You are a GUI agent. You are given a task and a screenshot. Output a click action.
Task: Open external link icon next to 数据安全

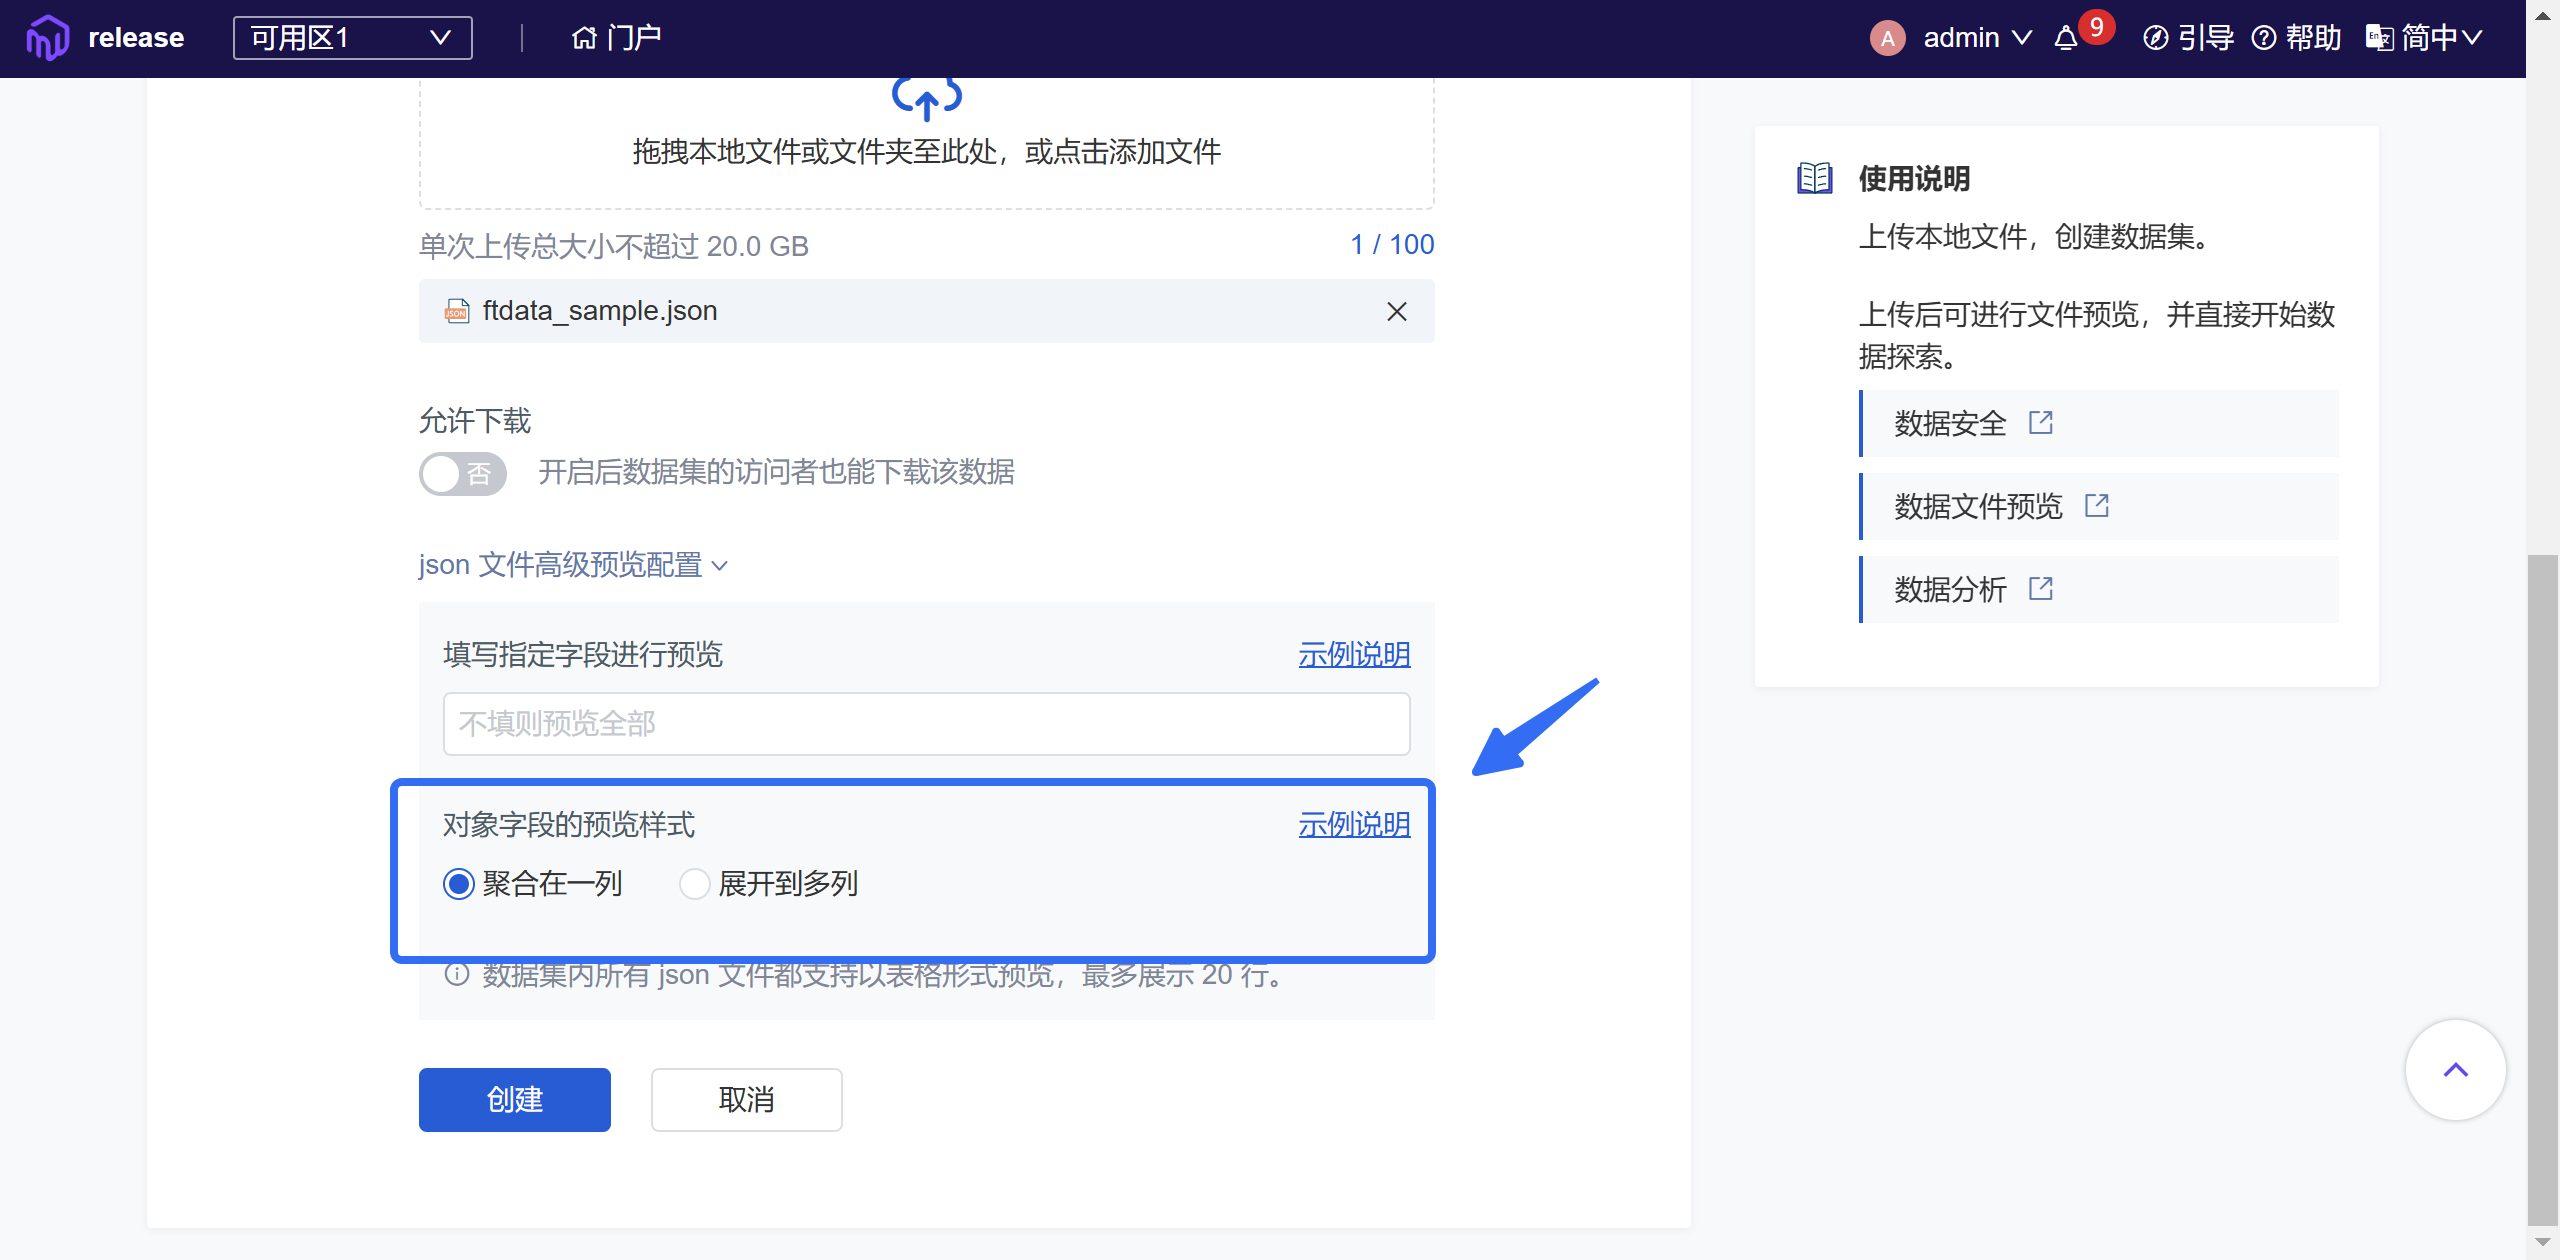[x=2041, y=423]
